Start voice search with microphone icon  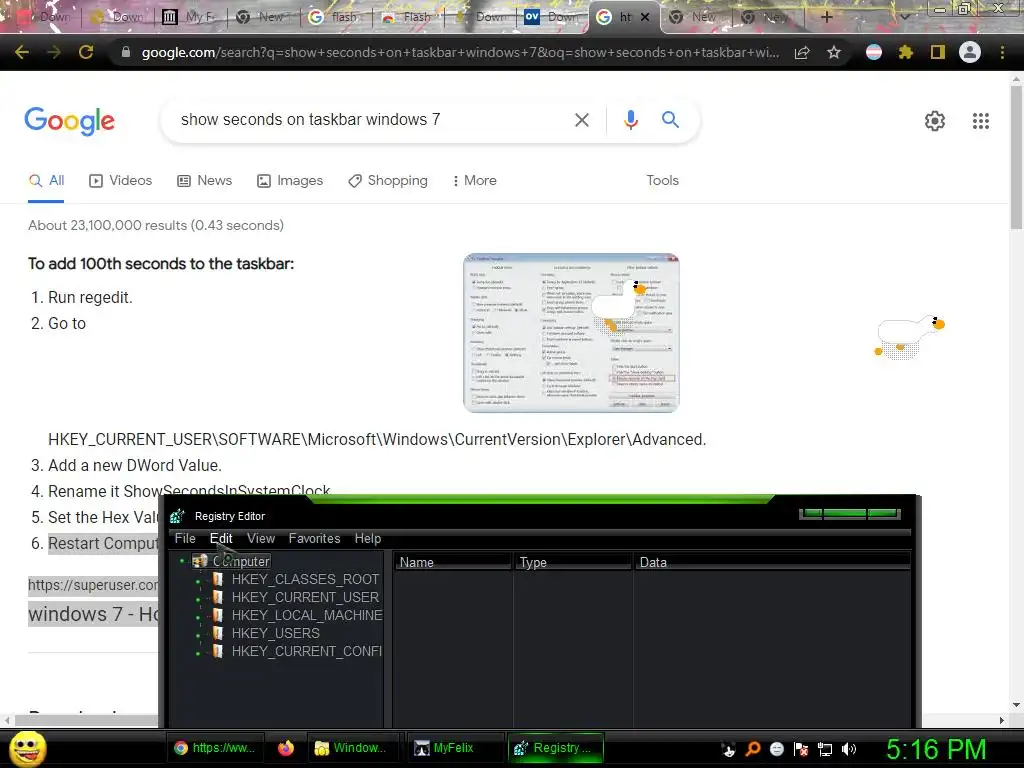[x=630, y=120]
